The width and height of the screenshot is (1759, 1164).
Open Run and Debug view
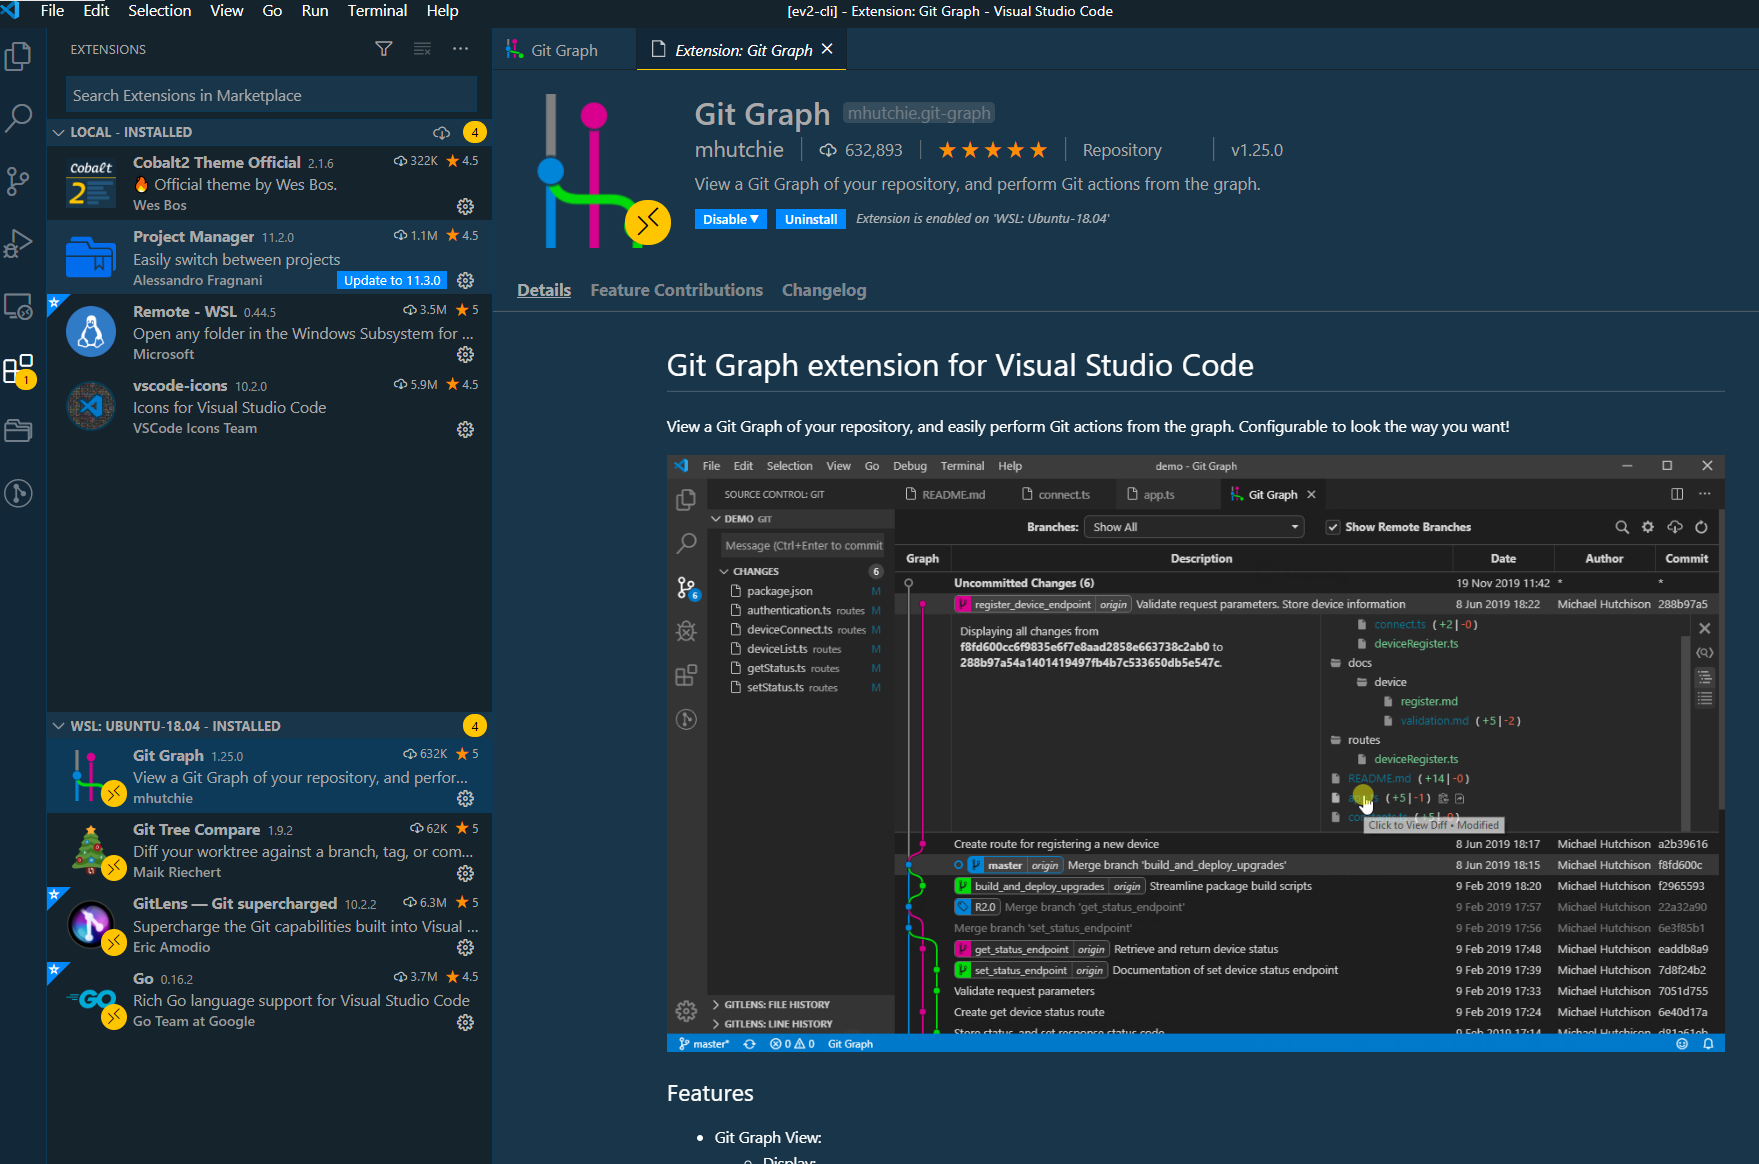(x=19, y=244)
